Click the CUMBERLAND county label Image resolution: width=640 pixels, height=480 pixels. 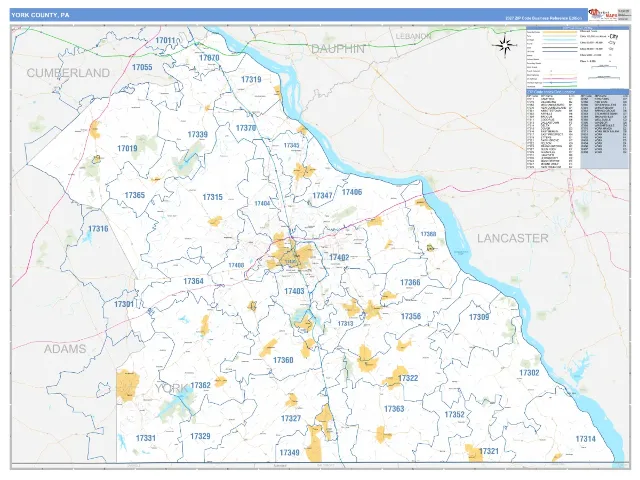point(68,73)
